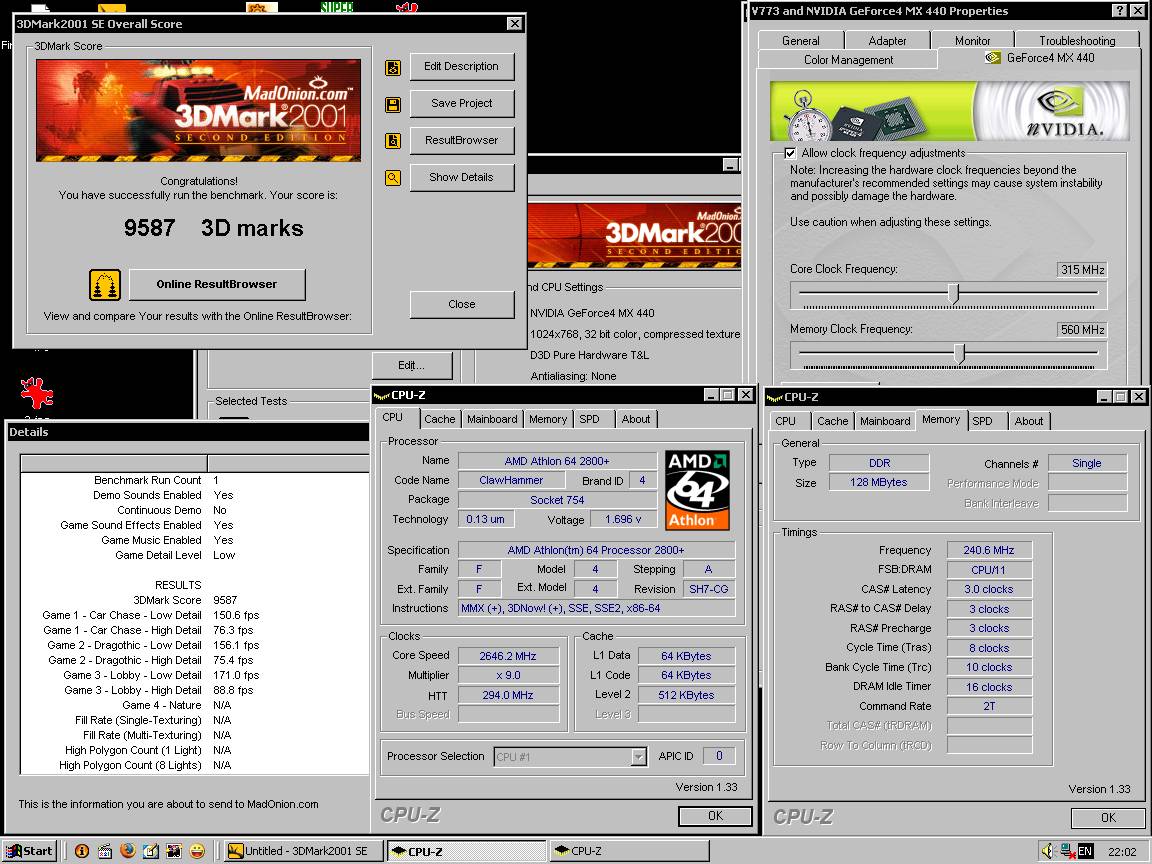
Task: Click the Show Details button
Action: (x=461, y=177)
